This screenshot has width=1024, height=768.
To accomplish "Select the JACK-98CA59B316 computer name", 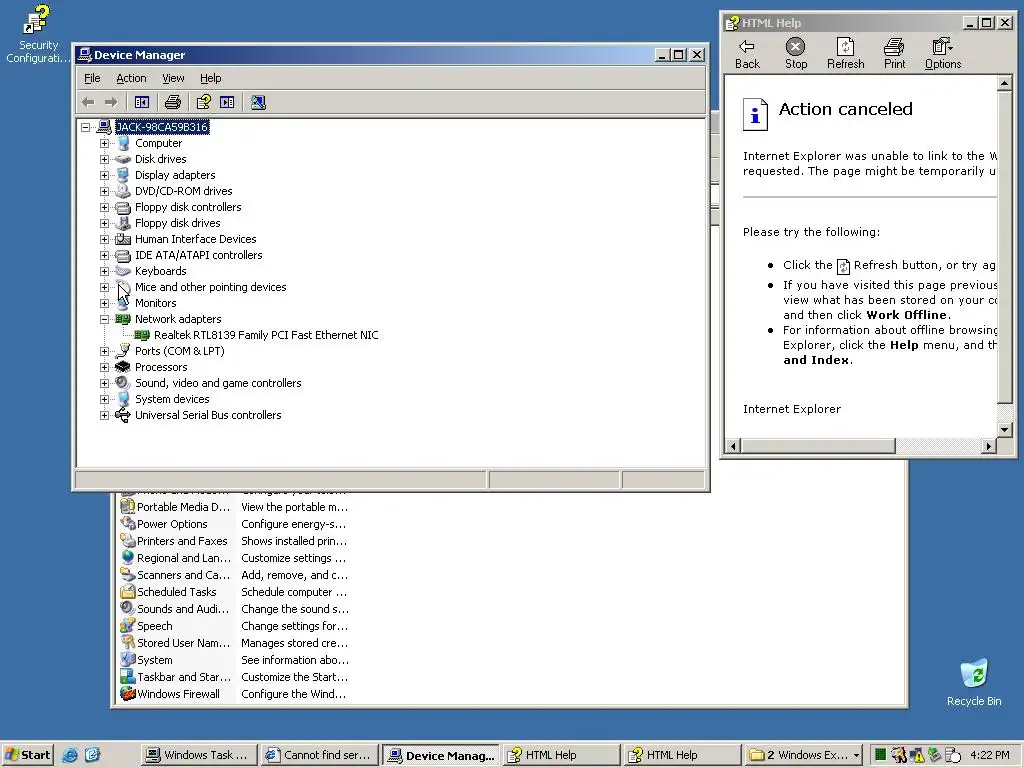I will [162, 127].
